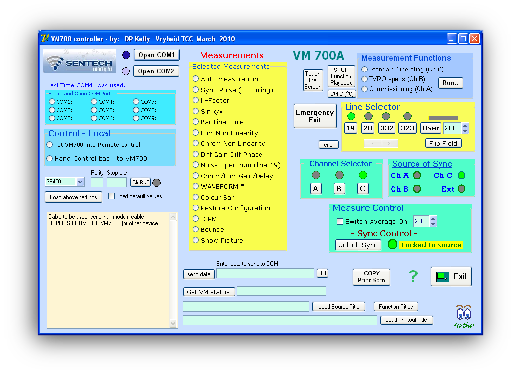Click Open COM1 button
Viewport: 513px width, 373px height.
click(x=157, y=55)
